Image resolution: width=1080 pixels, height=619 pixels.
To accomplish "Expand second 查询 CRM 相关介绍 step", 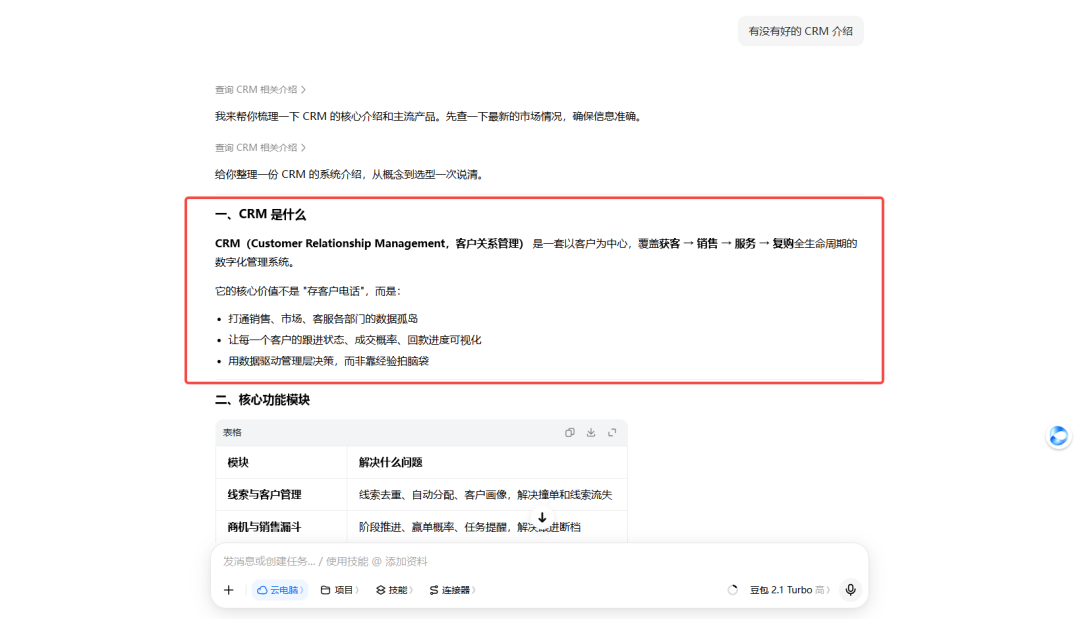I will pos(260,147).
